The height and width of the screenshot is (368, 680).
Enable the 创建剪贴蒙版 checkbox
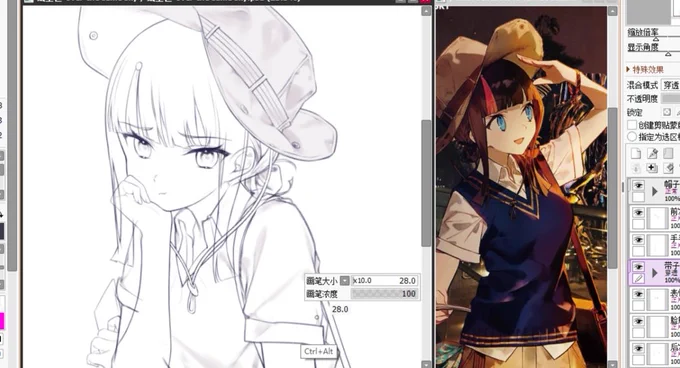[x=632, y=125]
